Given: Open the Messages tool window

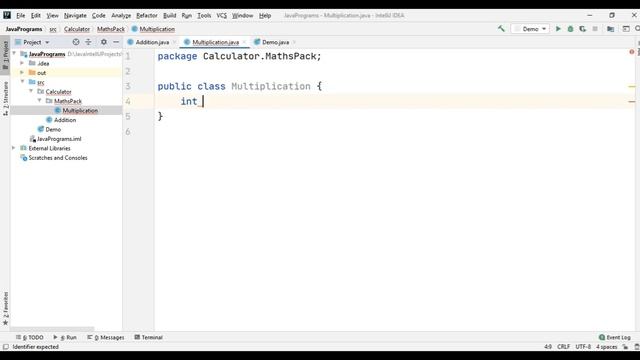Looking at the screenshot, I should click(x=106, y=337).
